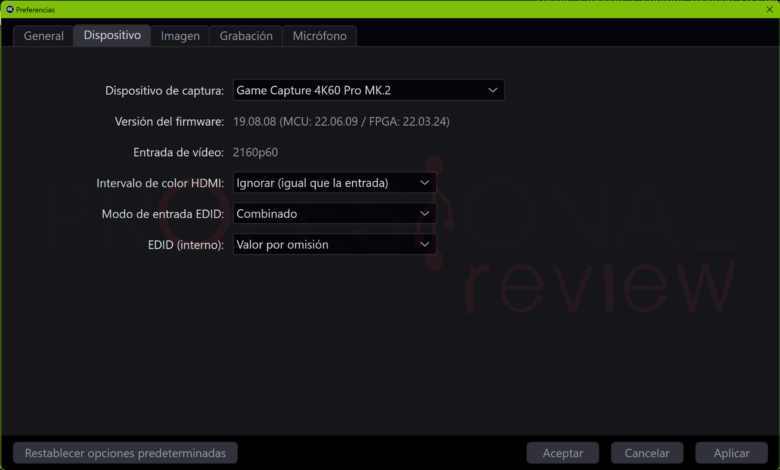Click the EDID (interno) label

pos(186,245)
